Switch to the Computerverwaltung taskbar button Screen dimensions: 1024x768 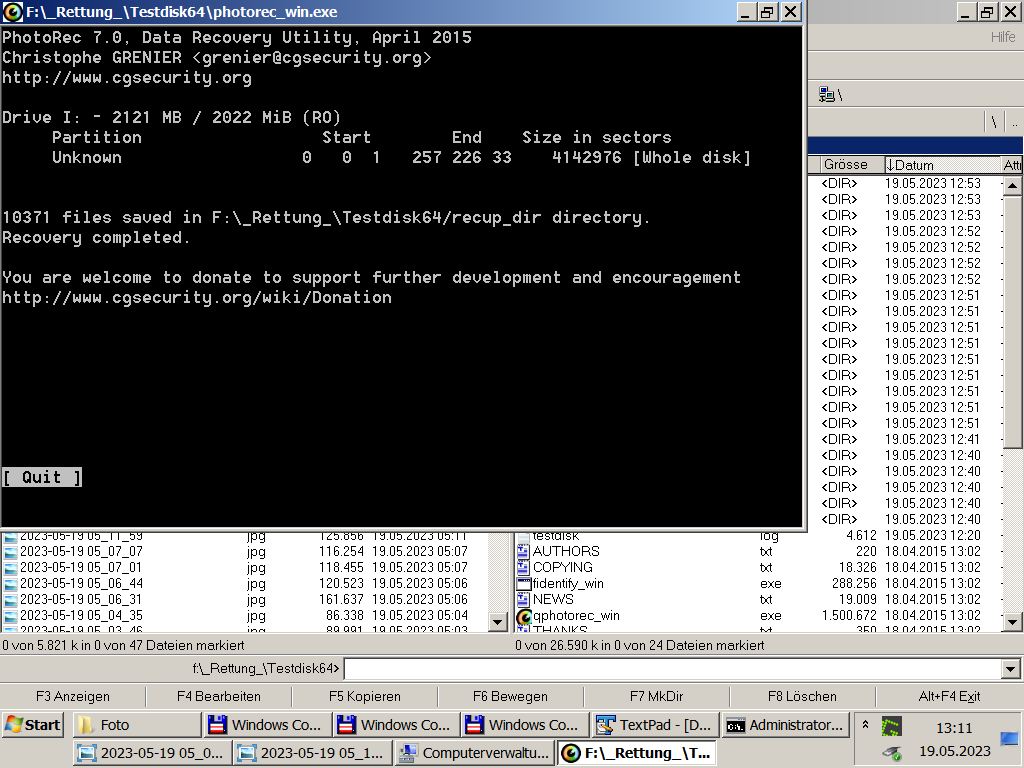[475, 752]
